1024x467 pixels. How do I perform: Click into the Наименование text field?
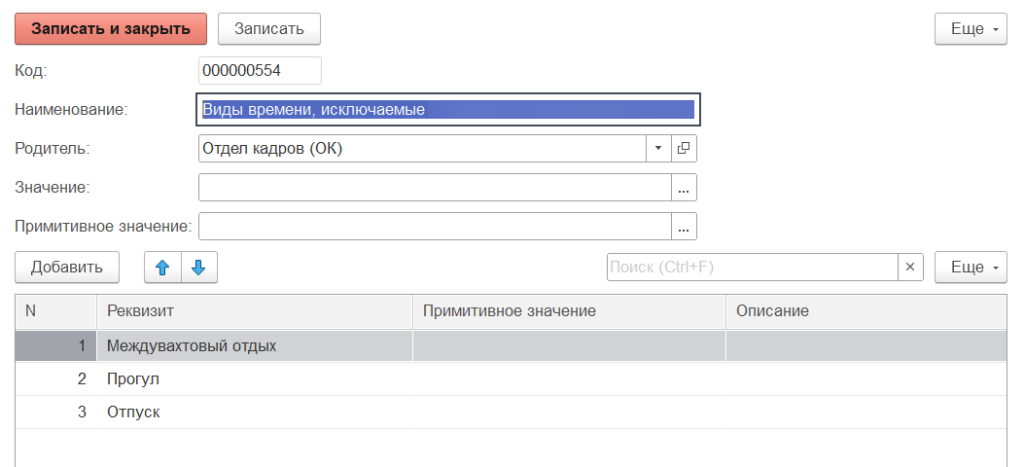coord(448,110)
